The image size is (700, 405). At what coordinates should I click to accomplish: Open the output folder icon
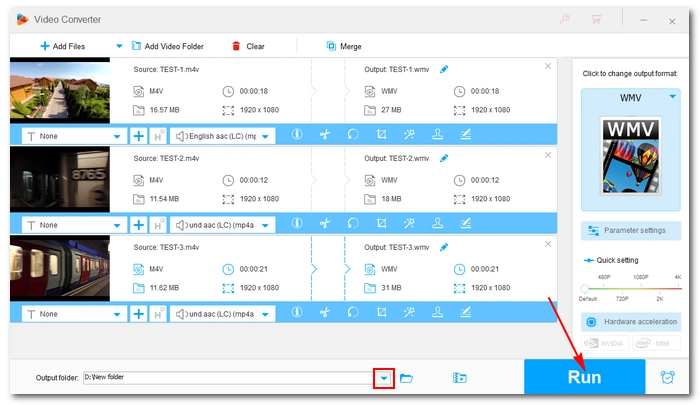click(x=406, y=378)
